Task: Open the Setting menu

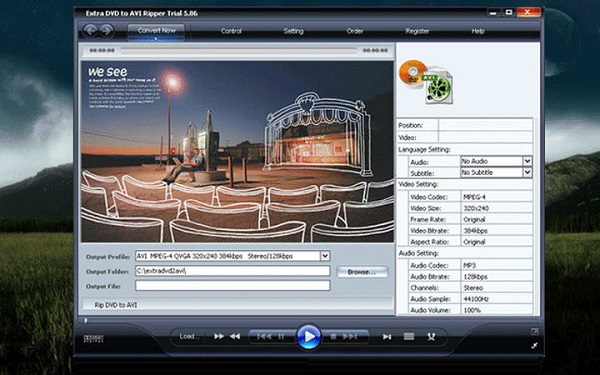Action: coord(293,31)
